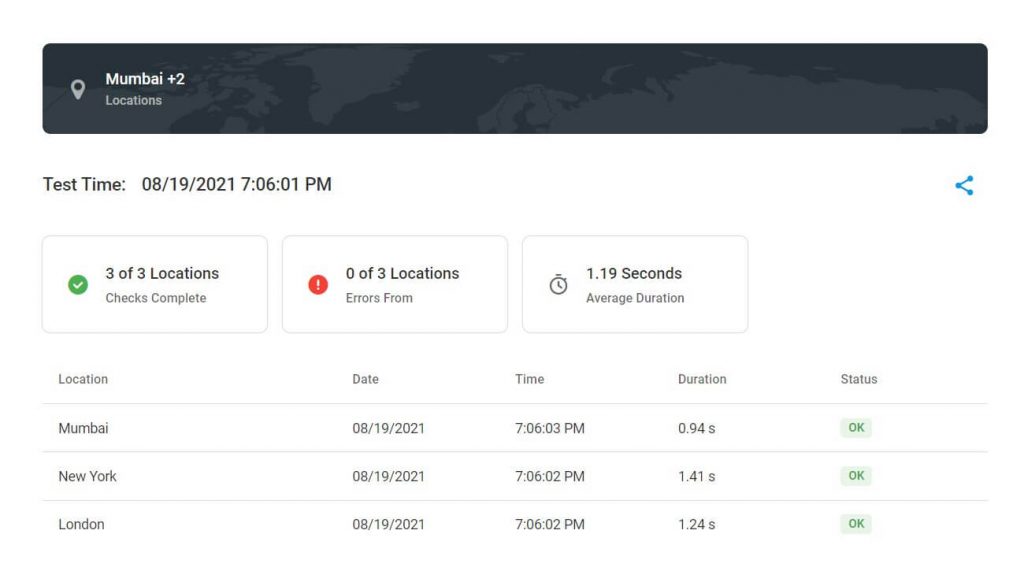
Task: Click the location pin icon in banner
Action: click(x=80, y=89)
